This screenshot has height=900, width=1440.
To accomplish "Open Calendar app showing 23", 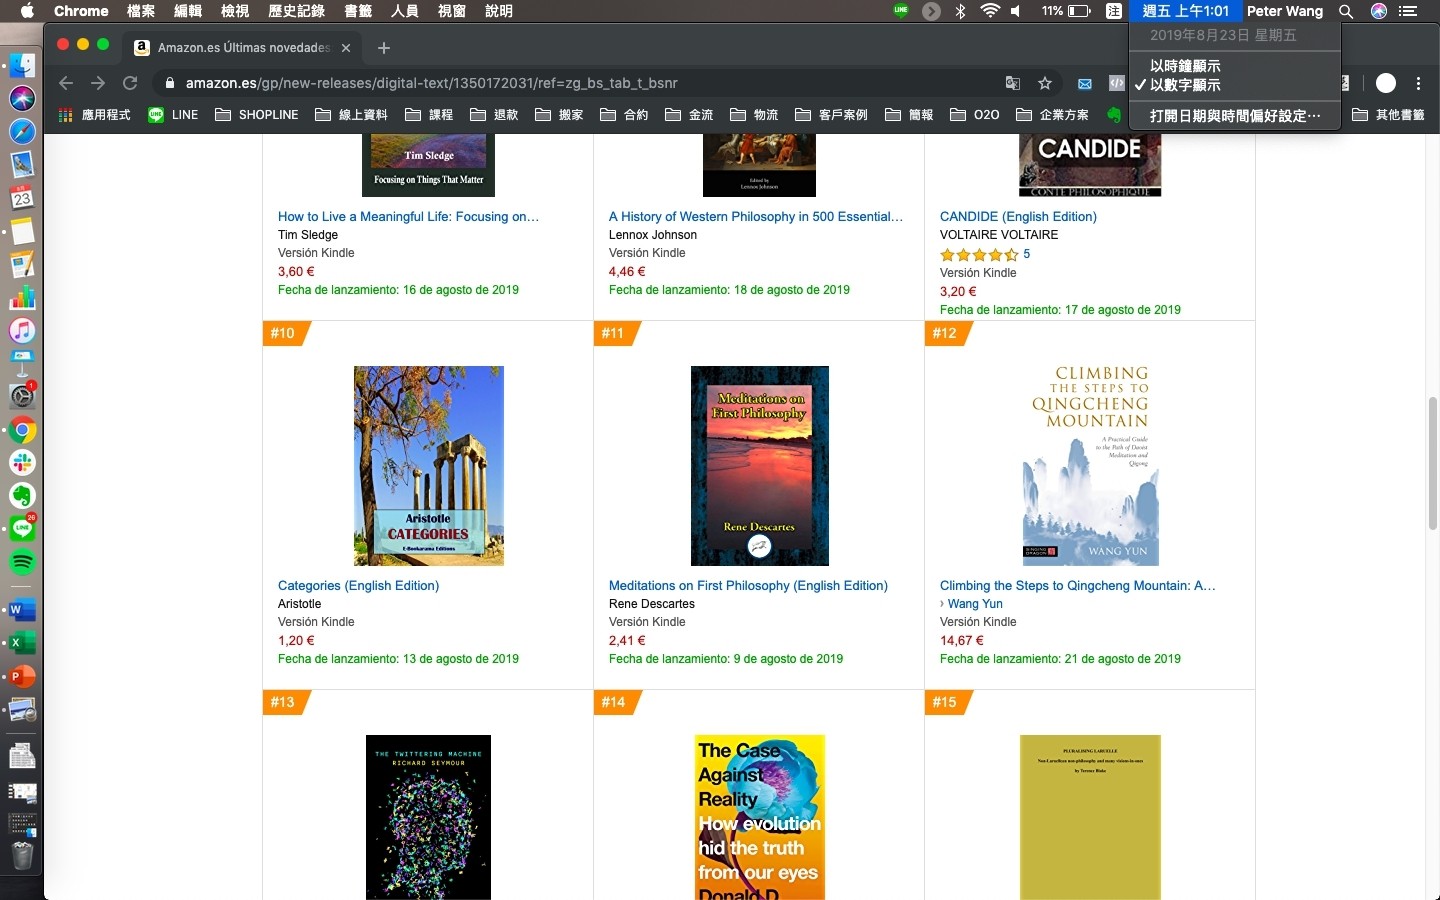I will click(22, 197).
